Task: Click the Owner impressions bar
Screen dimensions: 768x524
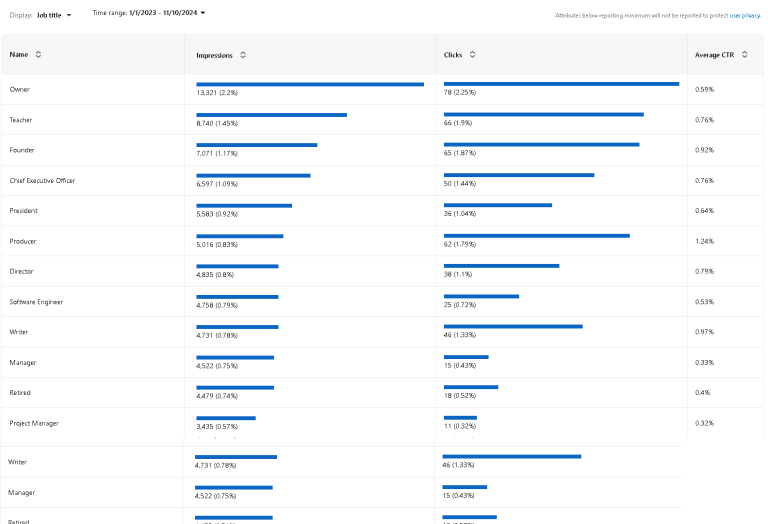Action: (x=310, y=84)
